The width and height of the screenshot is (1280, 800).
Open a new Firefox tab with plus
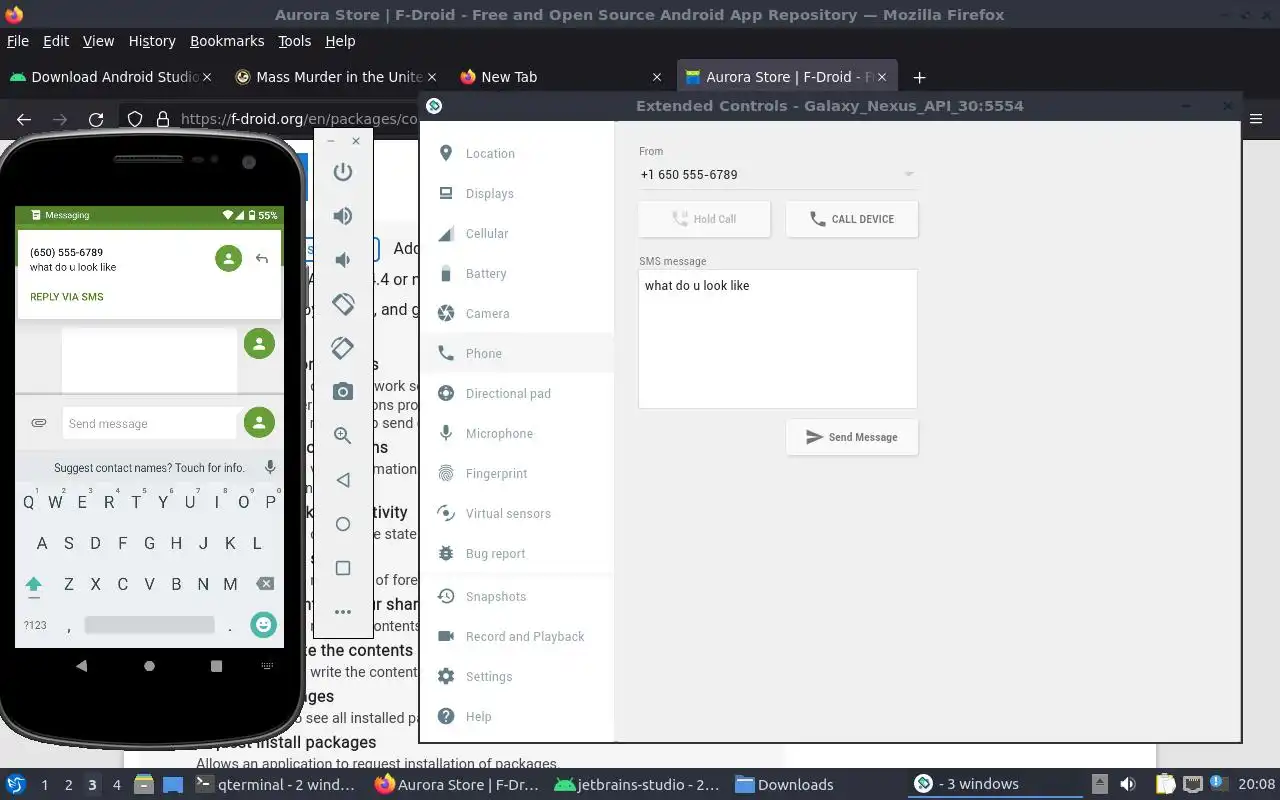919,77
